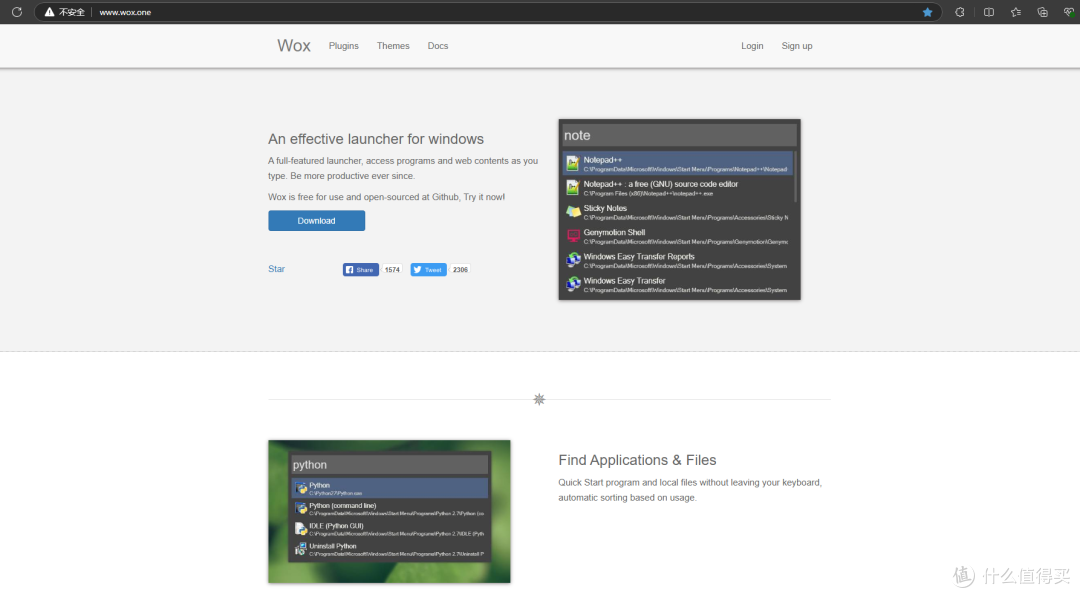Viewport: 1080px width, 598px height.
Task: Open the Themes page
Action: click(393, 45)
